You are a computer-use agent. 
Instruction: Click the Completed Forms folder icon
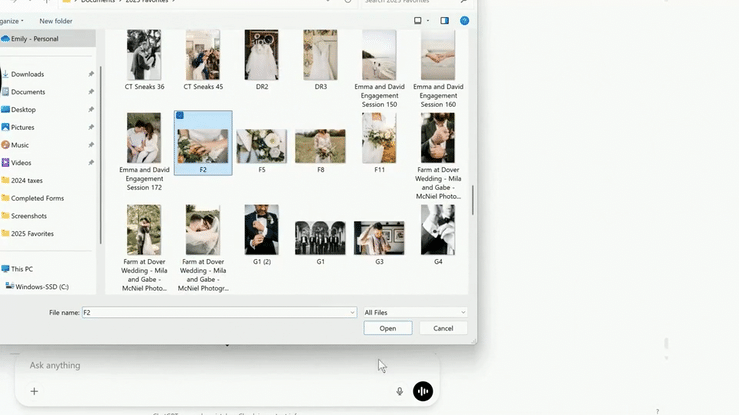click(x=5, y=198)
